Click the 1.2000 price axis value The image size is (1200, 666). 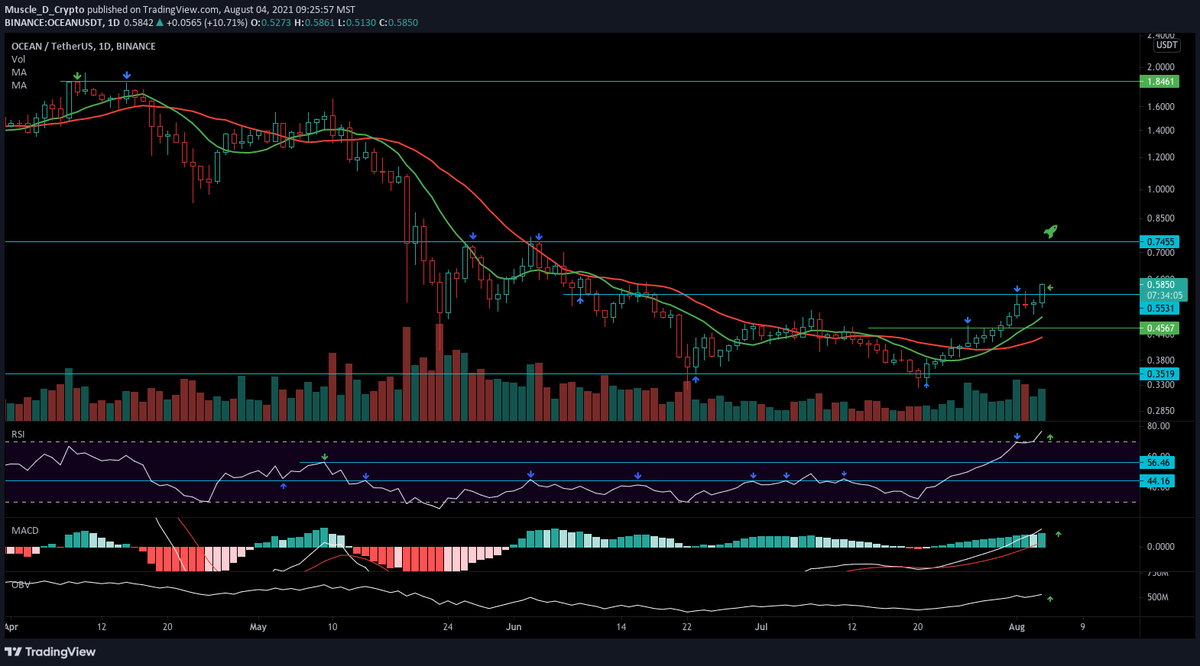(x=1161, y=157)
